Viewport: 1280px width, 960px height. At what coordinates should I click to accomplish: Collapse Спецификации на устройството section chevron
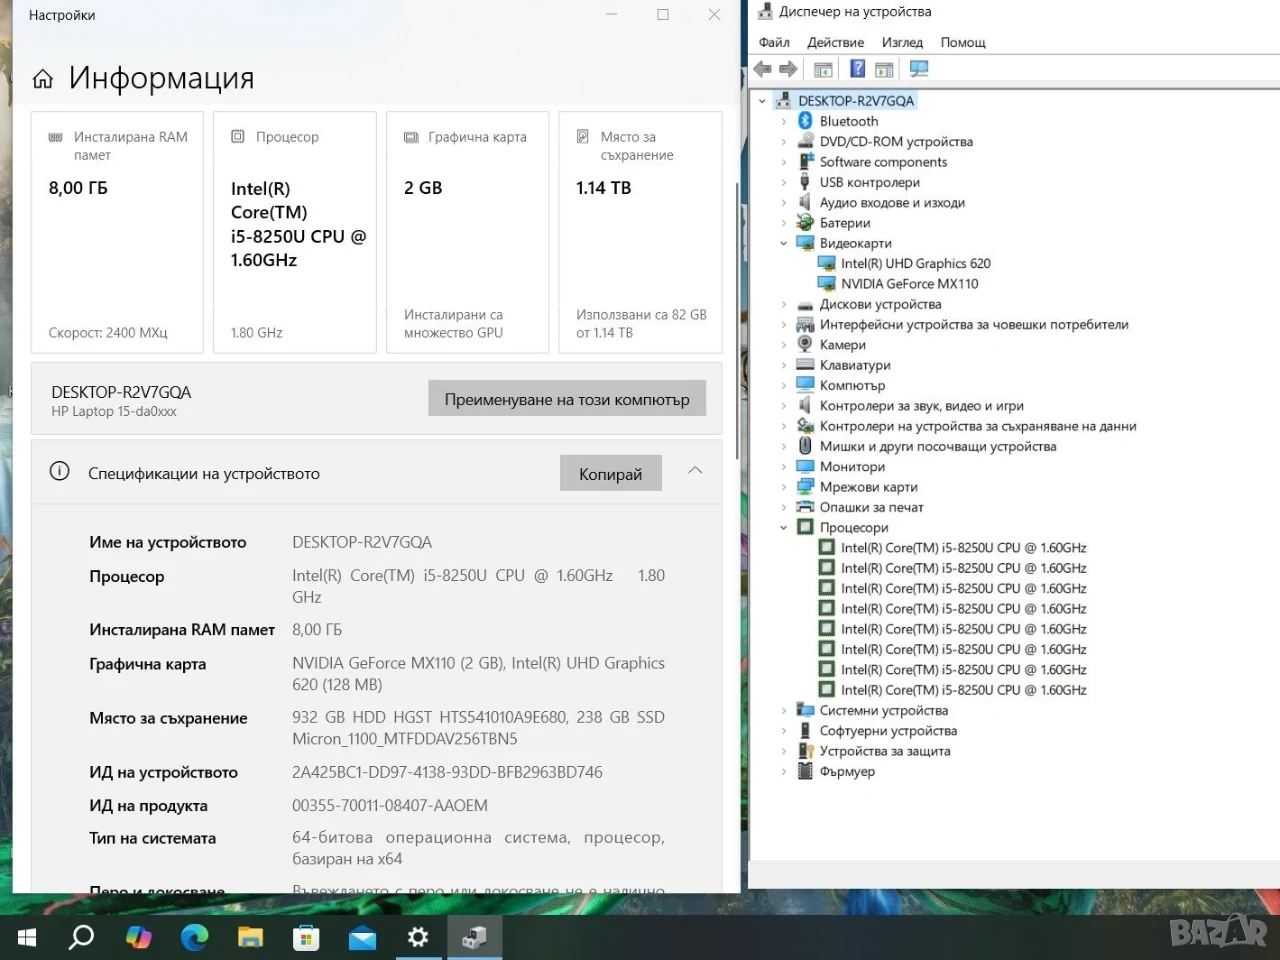pyautogui.click(x=695, y=470)
